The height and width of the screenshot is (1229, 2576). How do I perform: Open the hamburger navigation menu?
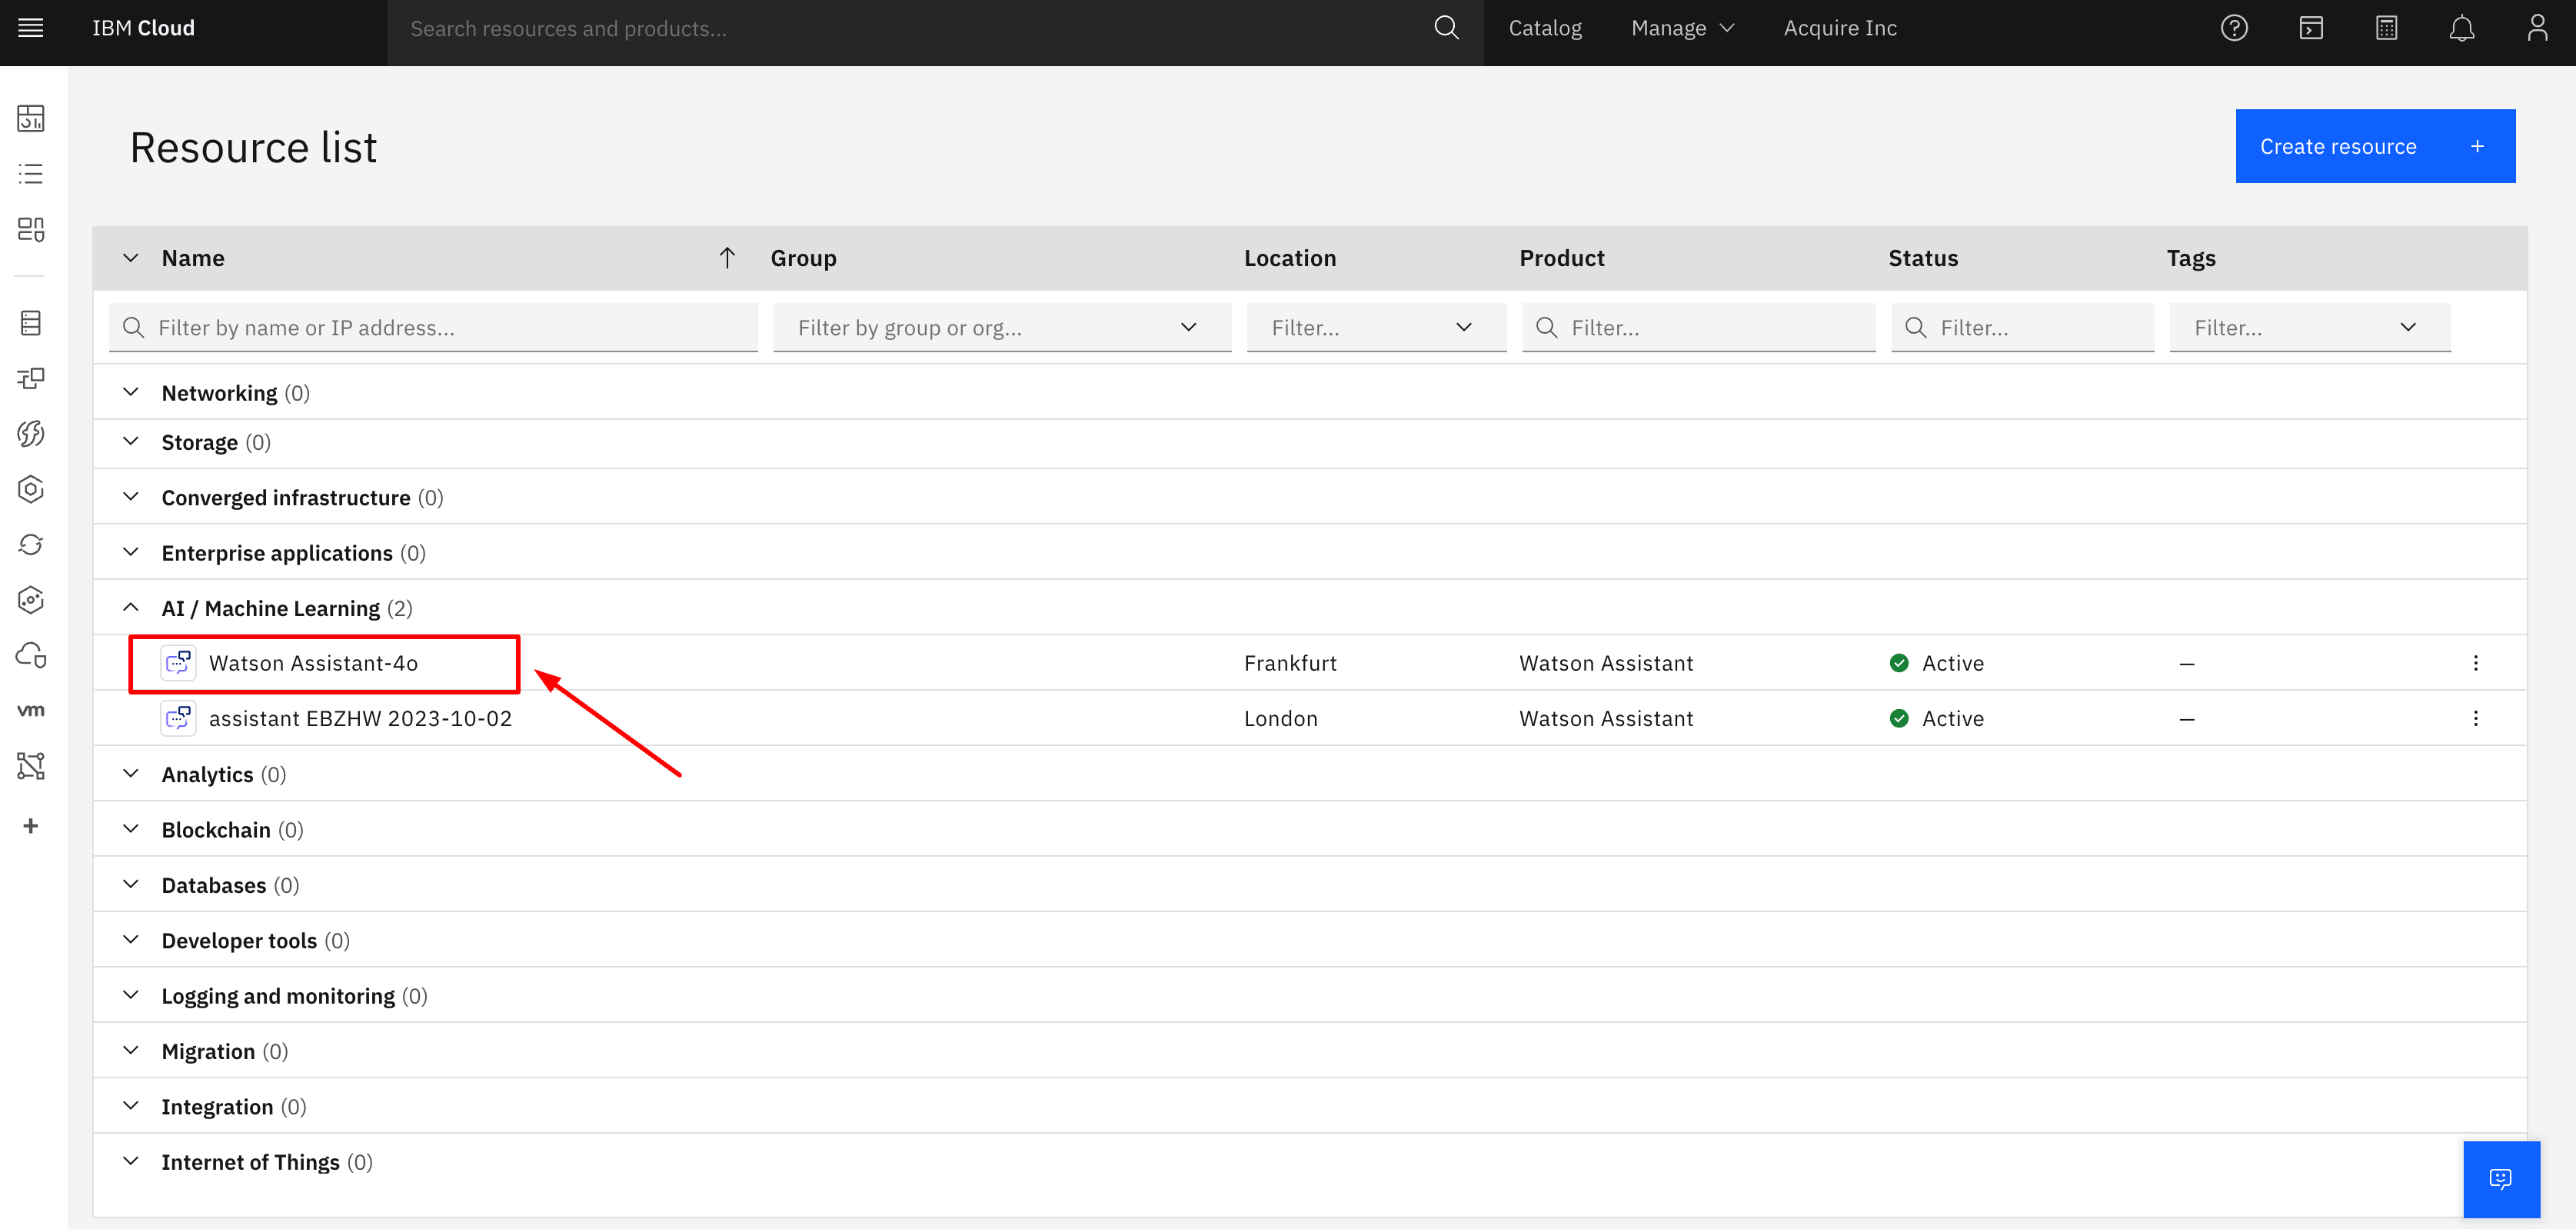point(31,28)
